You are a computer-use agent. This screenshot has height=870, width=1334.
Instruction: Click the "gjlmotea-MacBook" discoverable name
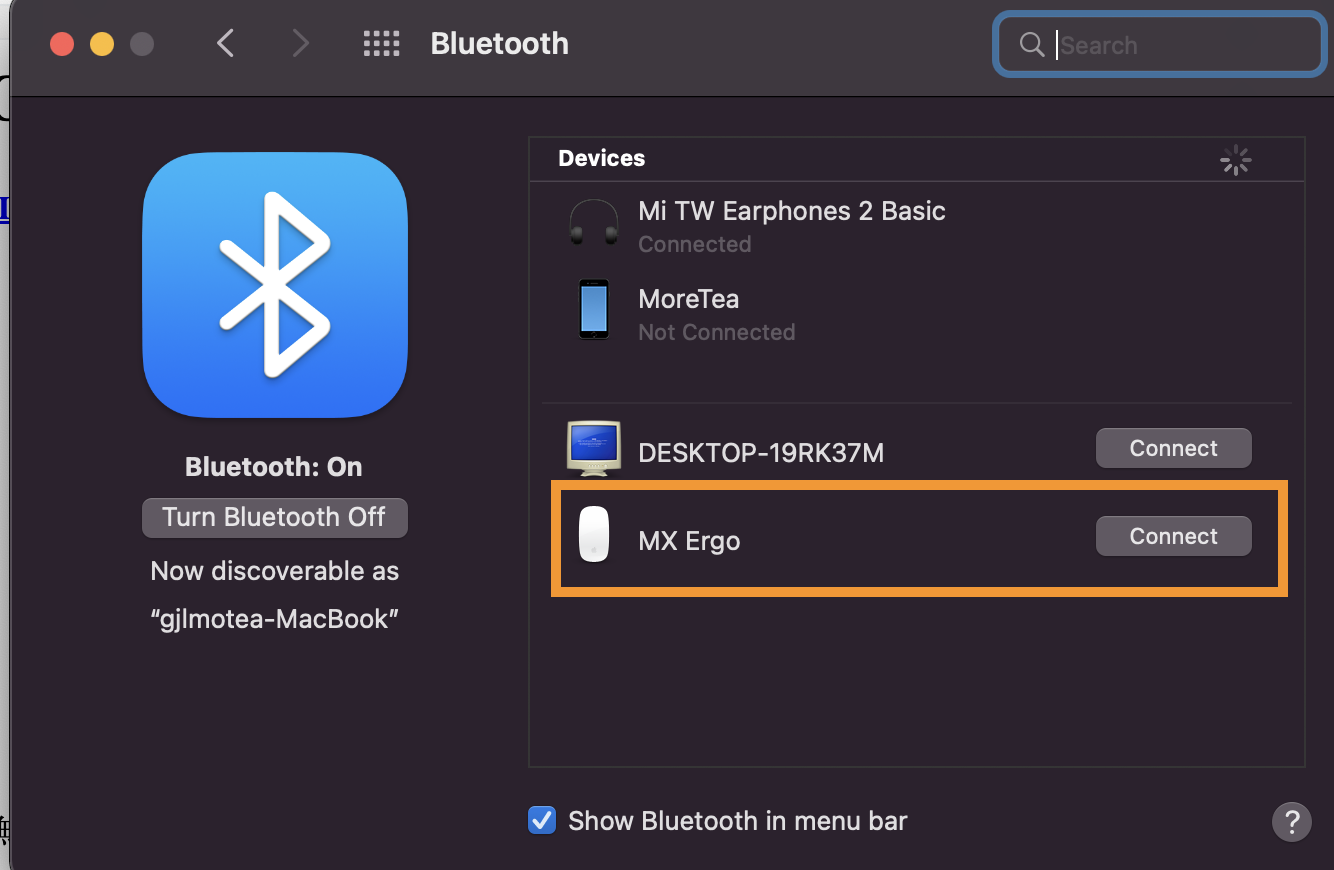(x=275, y=619)
